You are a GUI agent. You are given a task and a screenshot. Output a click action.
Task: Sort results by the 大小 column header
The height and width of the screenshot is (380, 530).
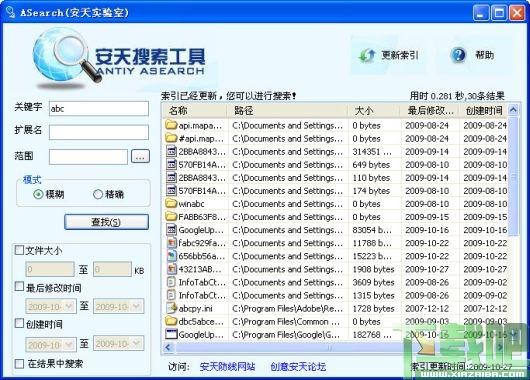tap(374, 111)
